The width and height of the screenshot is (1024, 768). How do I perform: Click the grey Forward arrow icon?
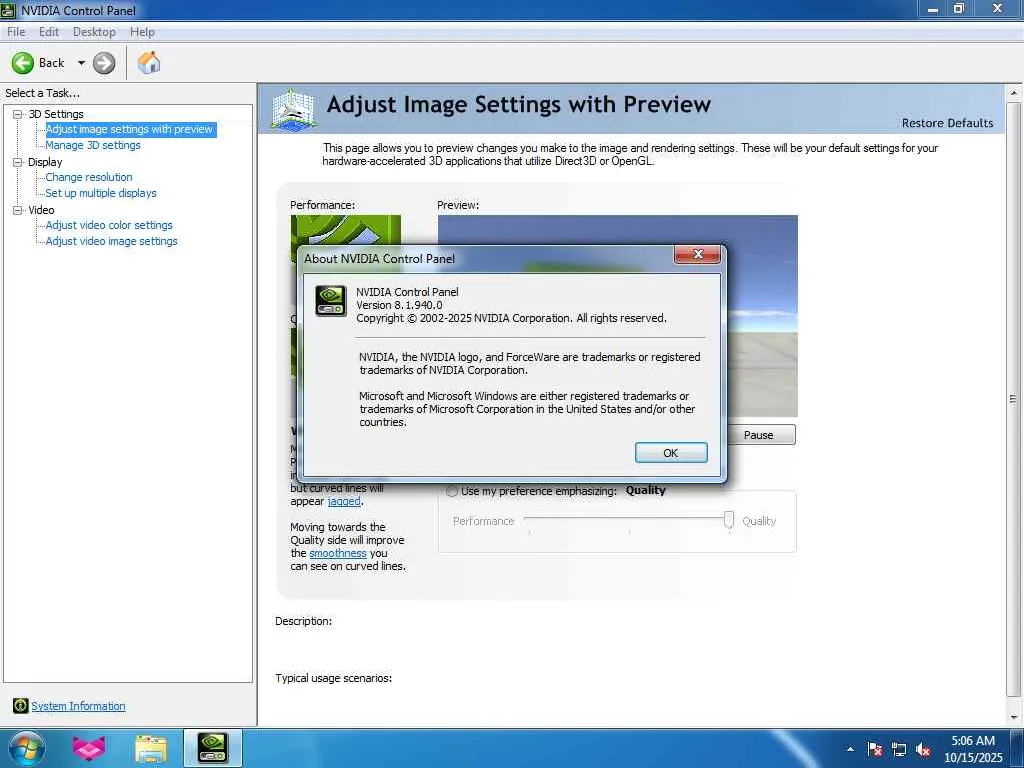point(104,63)
